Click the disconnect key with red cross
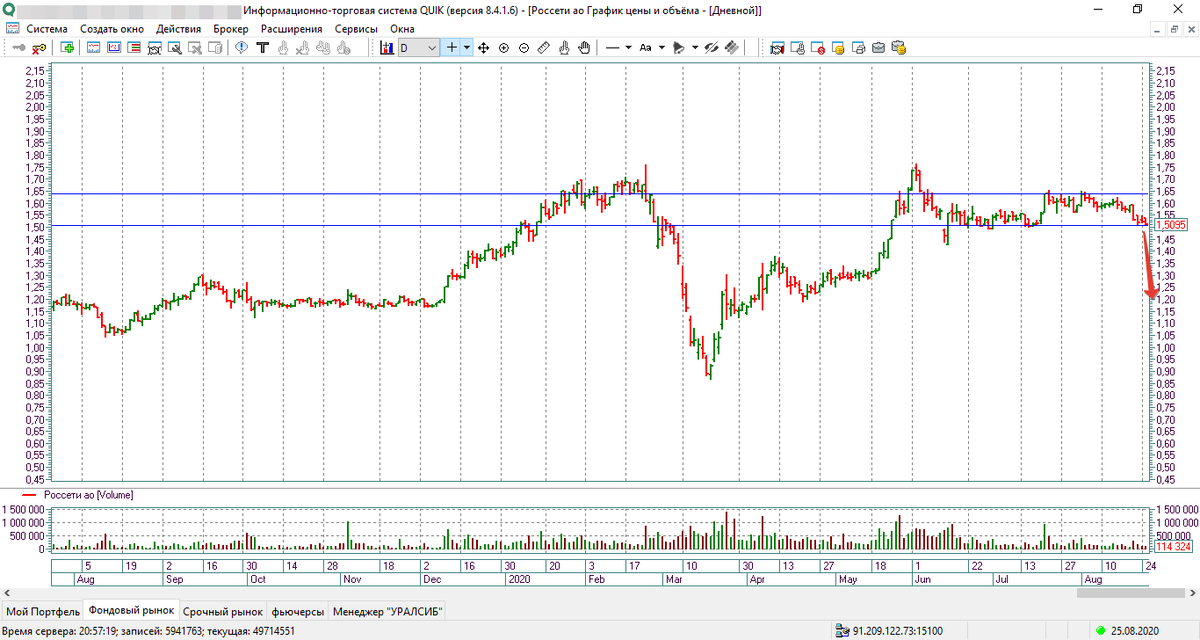The height and width of the screenshot is (640, 1200). 38,48
